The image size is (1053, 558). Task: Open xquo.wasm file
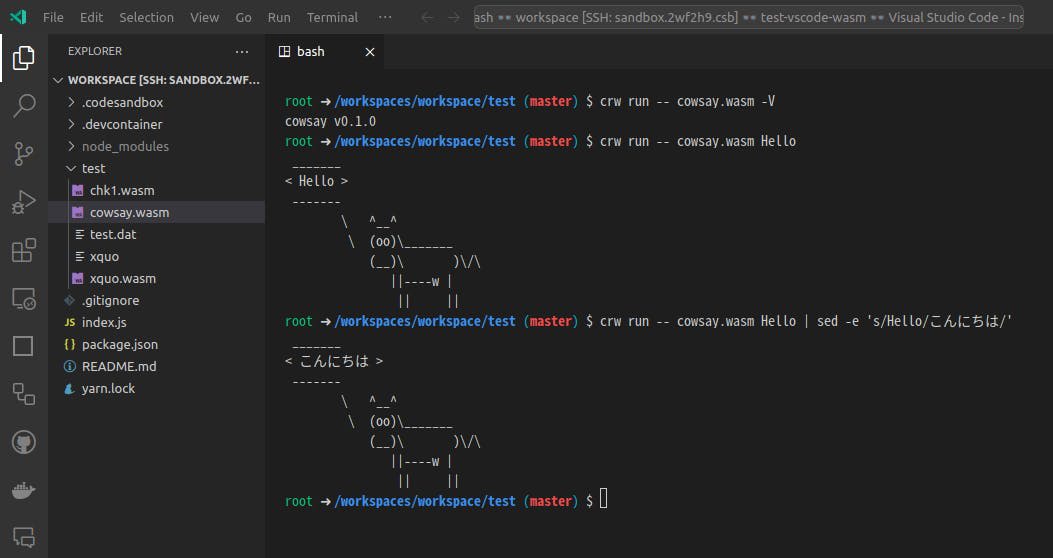click(156, 278)
